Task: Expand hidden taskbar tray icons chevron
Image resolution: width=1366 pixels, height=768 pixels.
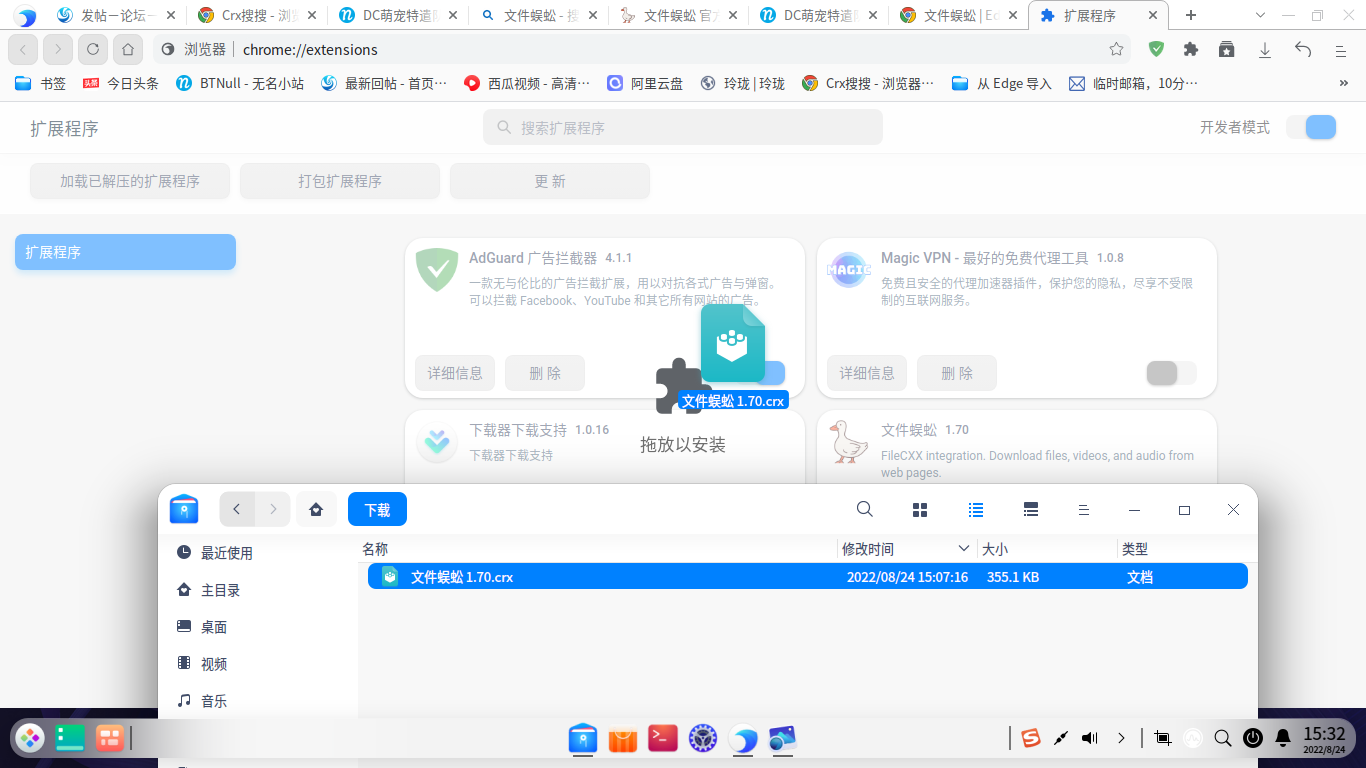Action: click(1122, 738)
